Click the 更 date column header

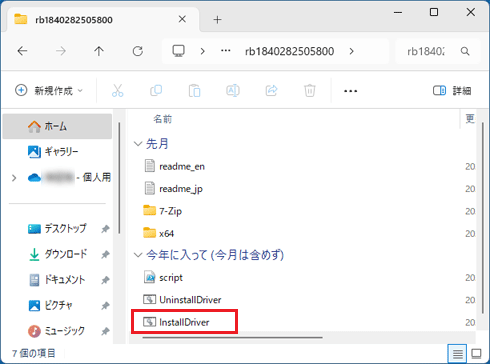point(470,118)
